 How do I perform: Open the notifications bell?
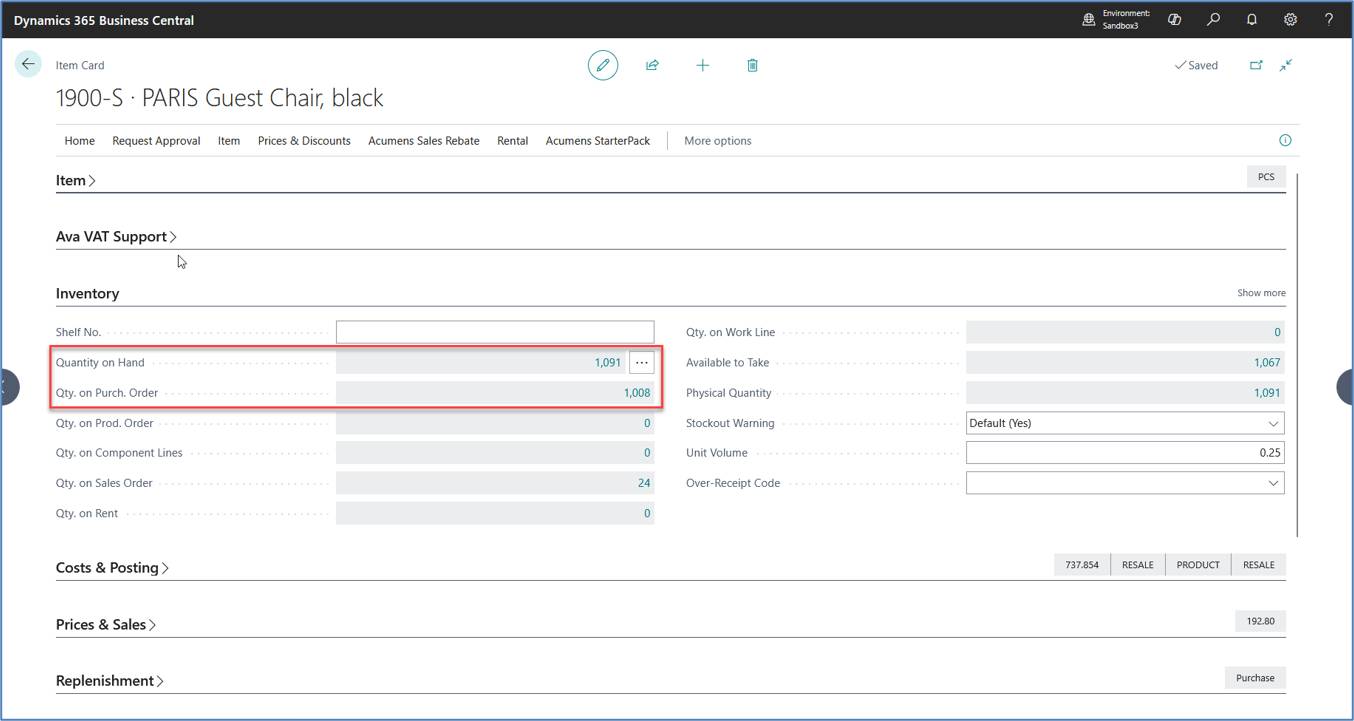1252,19
